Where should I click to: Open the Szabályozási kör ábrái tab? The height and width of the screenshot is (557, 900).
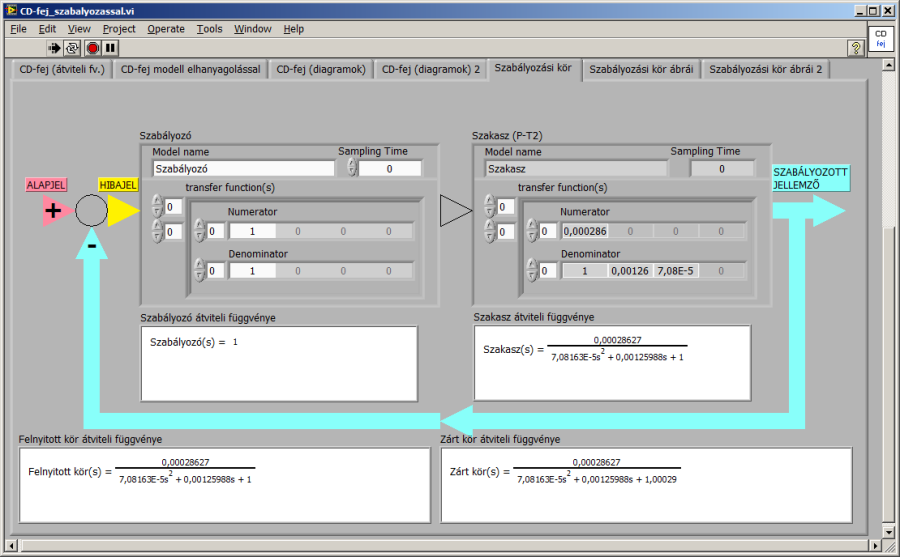[640, 69]
